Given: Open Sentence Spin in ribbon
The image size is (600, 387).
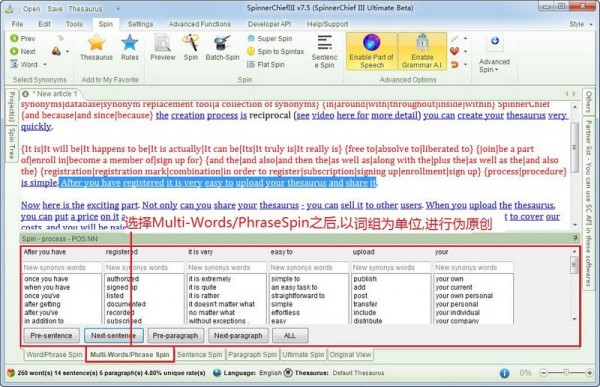Looking at the screenshot, I should point(324,52).
